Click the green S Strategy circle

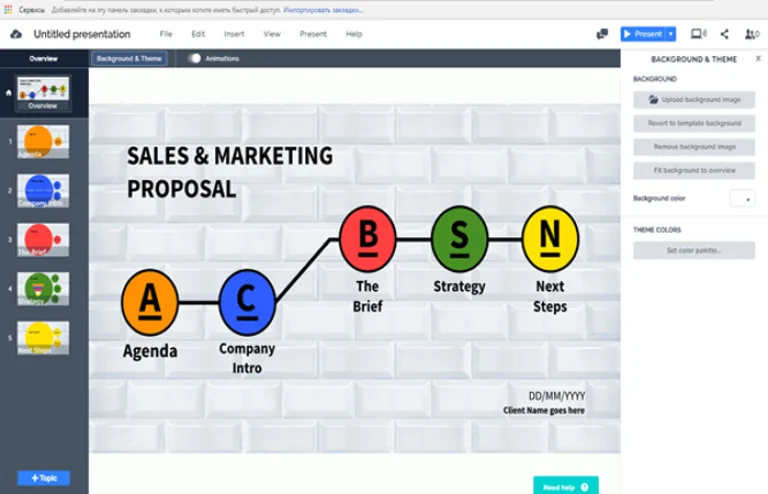click(459, 239)
